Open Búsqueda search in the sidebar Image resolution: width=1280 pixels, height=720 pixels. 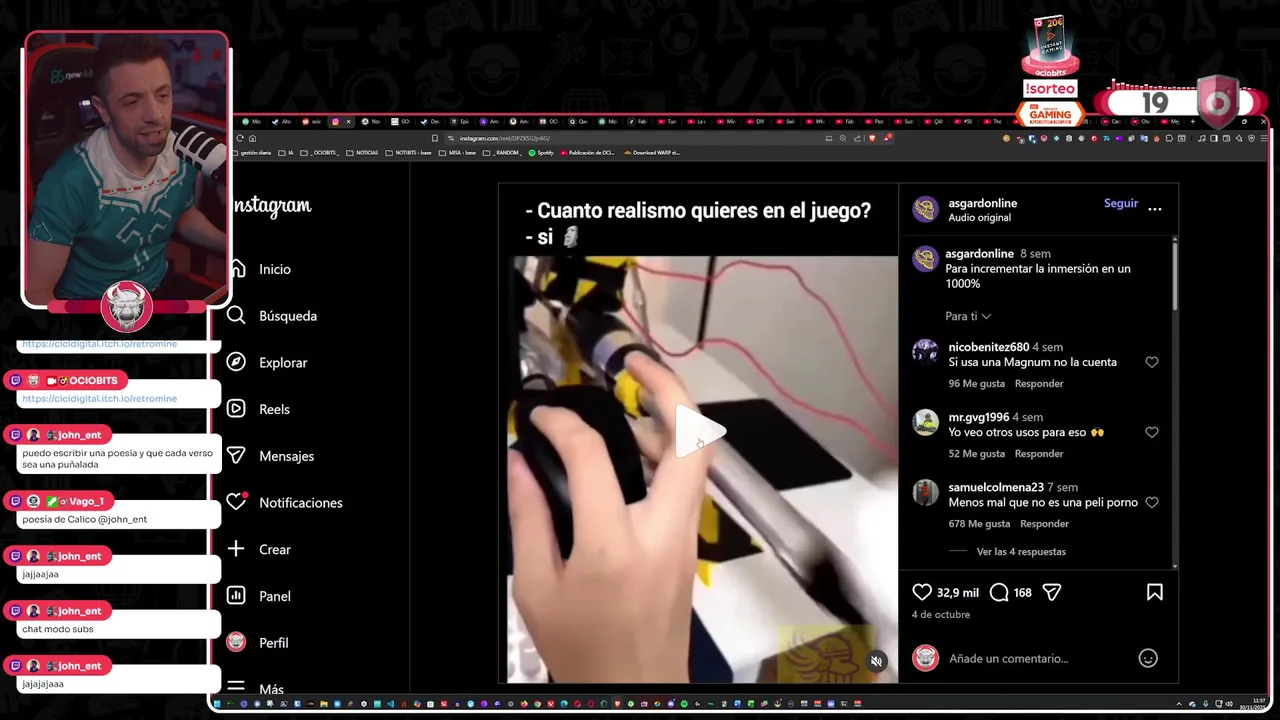point(272,316)
